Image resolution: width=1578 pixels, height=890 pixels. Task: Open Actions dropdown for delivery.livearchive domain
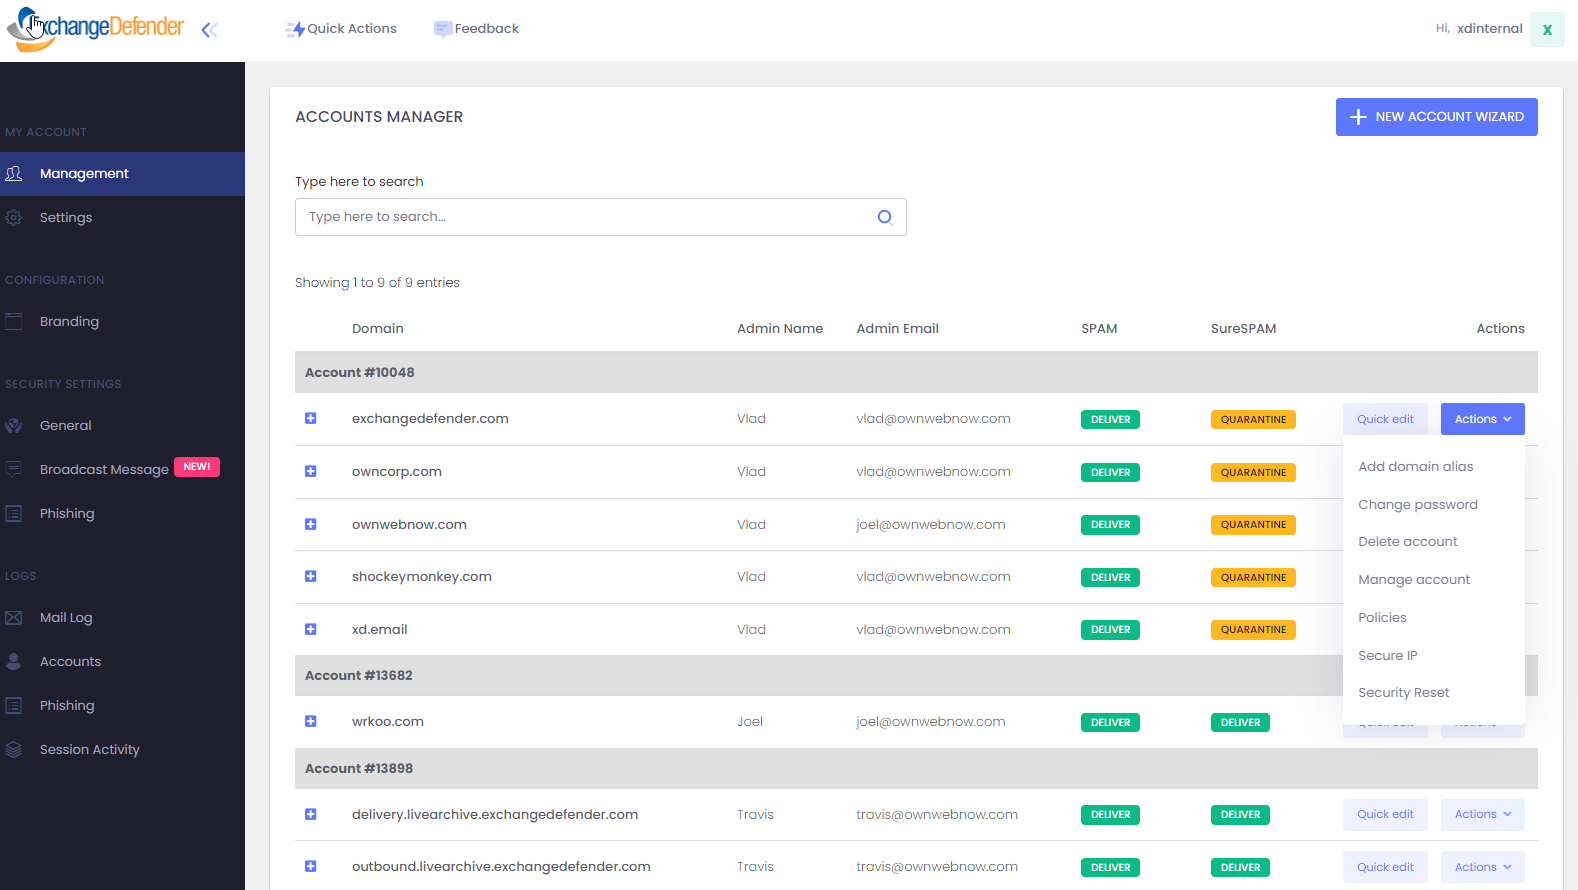point(1482,815)
